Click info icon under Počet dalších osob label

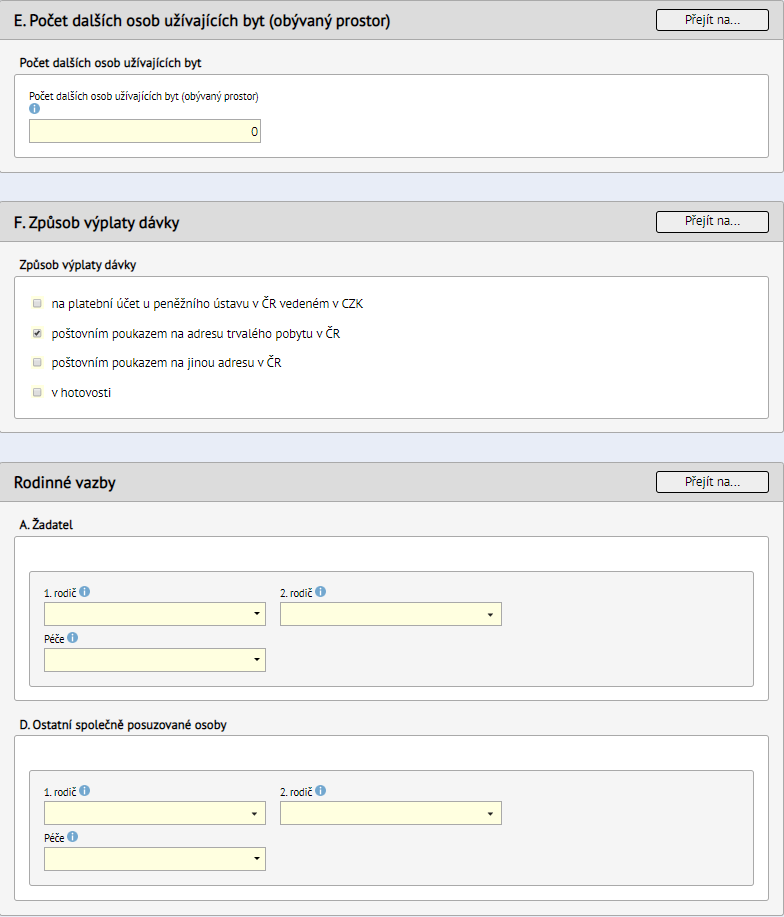(34, 109)
